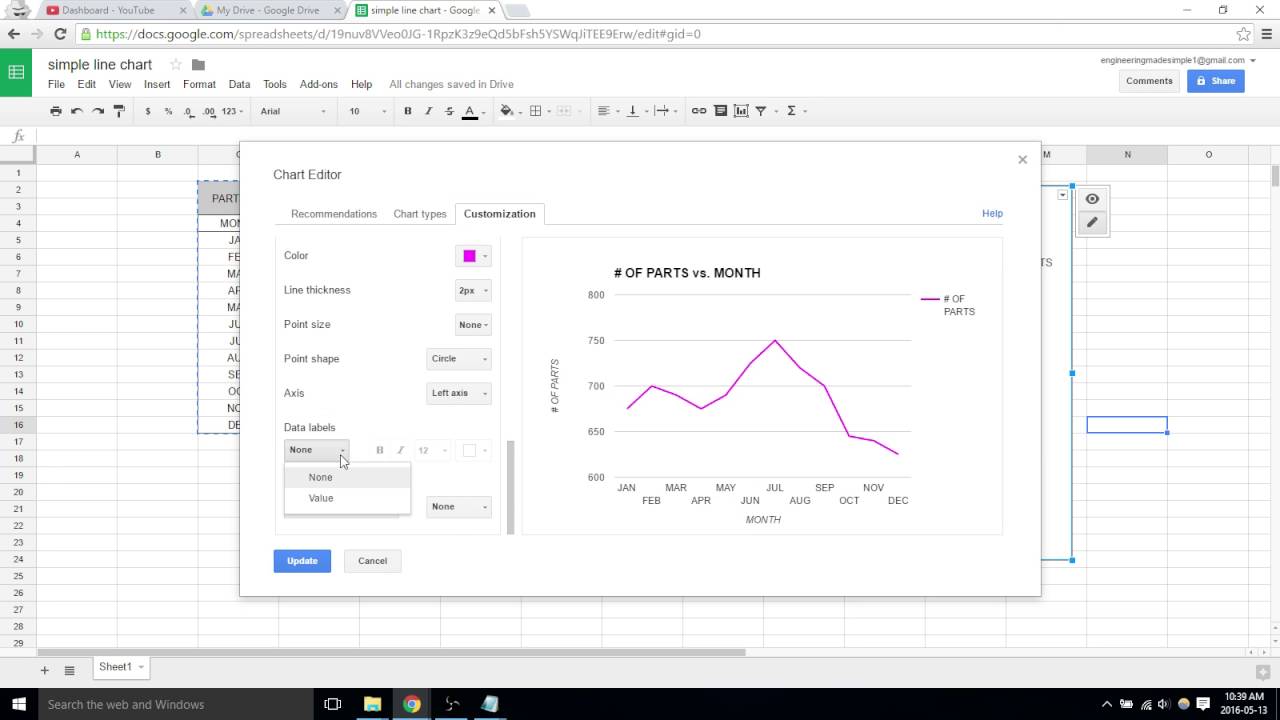Screen dimensions: 1280x720
Task: Redo the last action
Action: [98, 111]
